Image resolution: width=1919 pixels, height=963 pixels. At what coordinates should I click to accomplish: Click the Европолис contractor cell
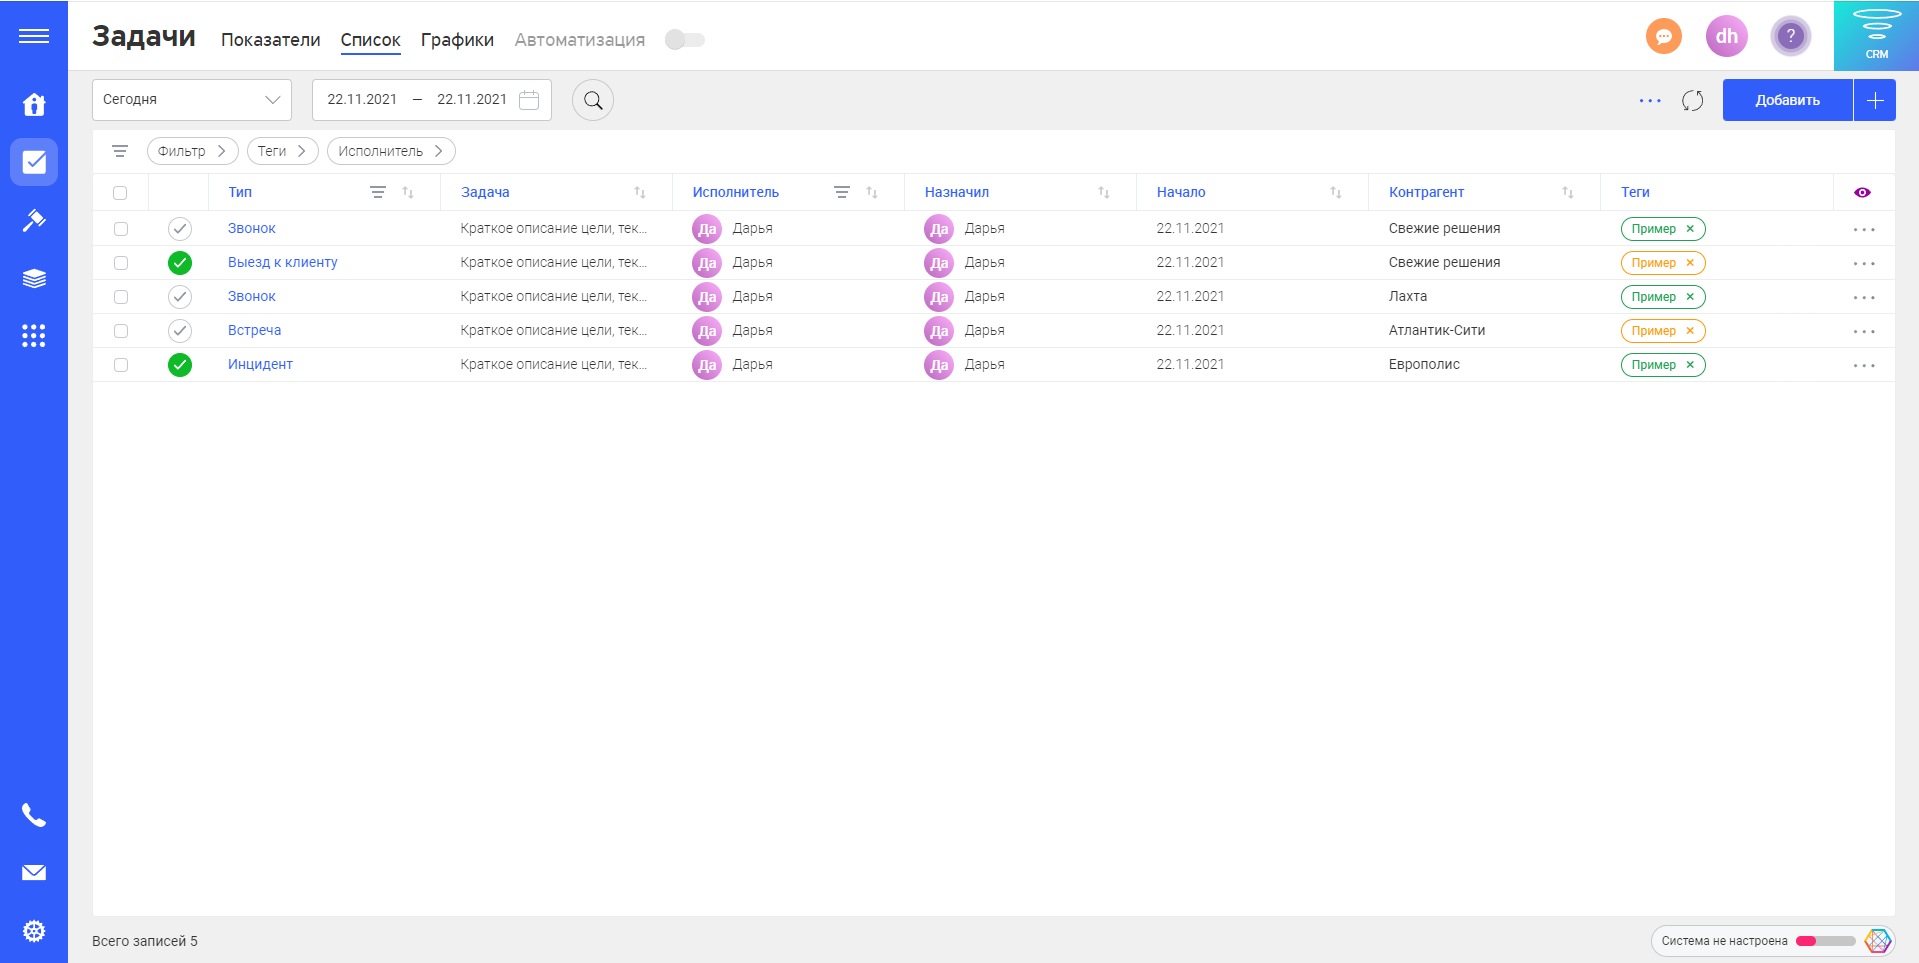point(1424,364)
